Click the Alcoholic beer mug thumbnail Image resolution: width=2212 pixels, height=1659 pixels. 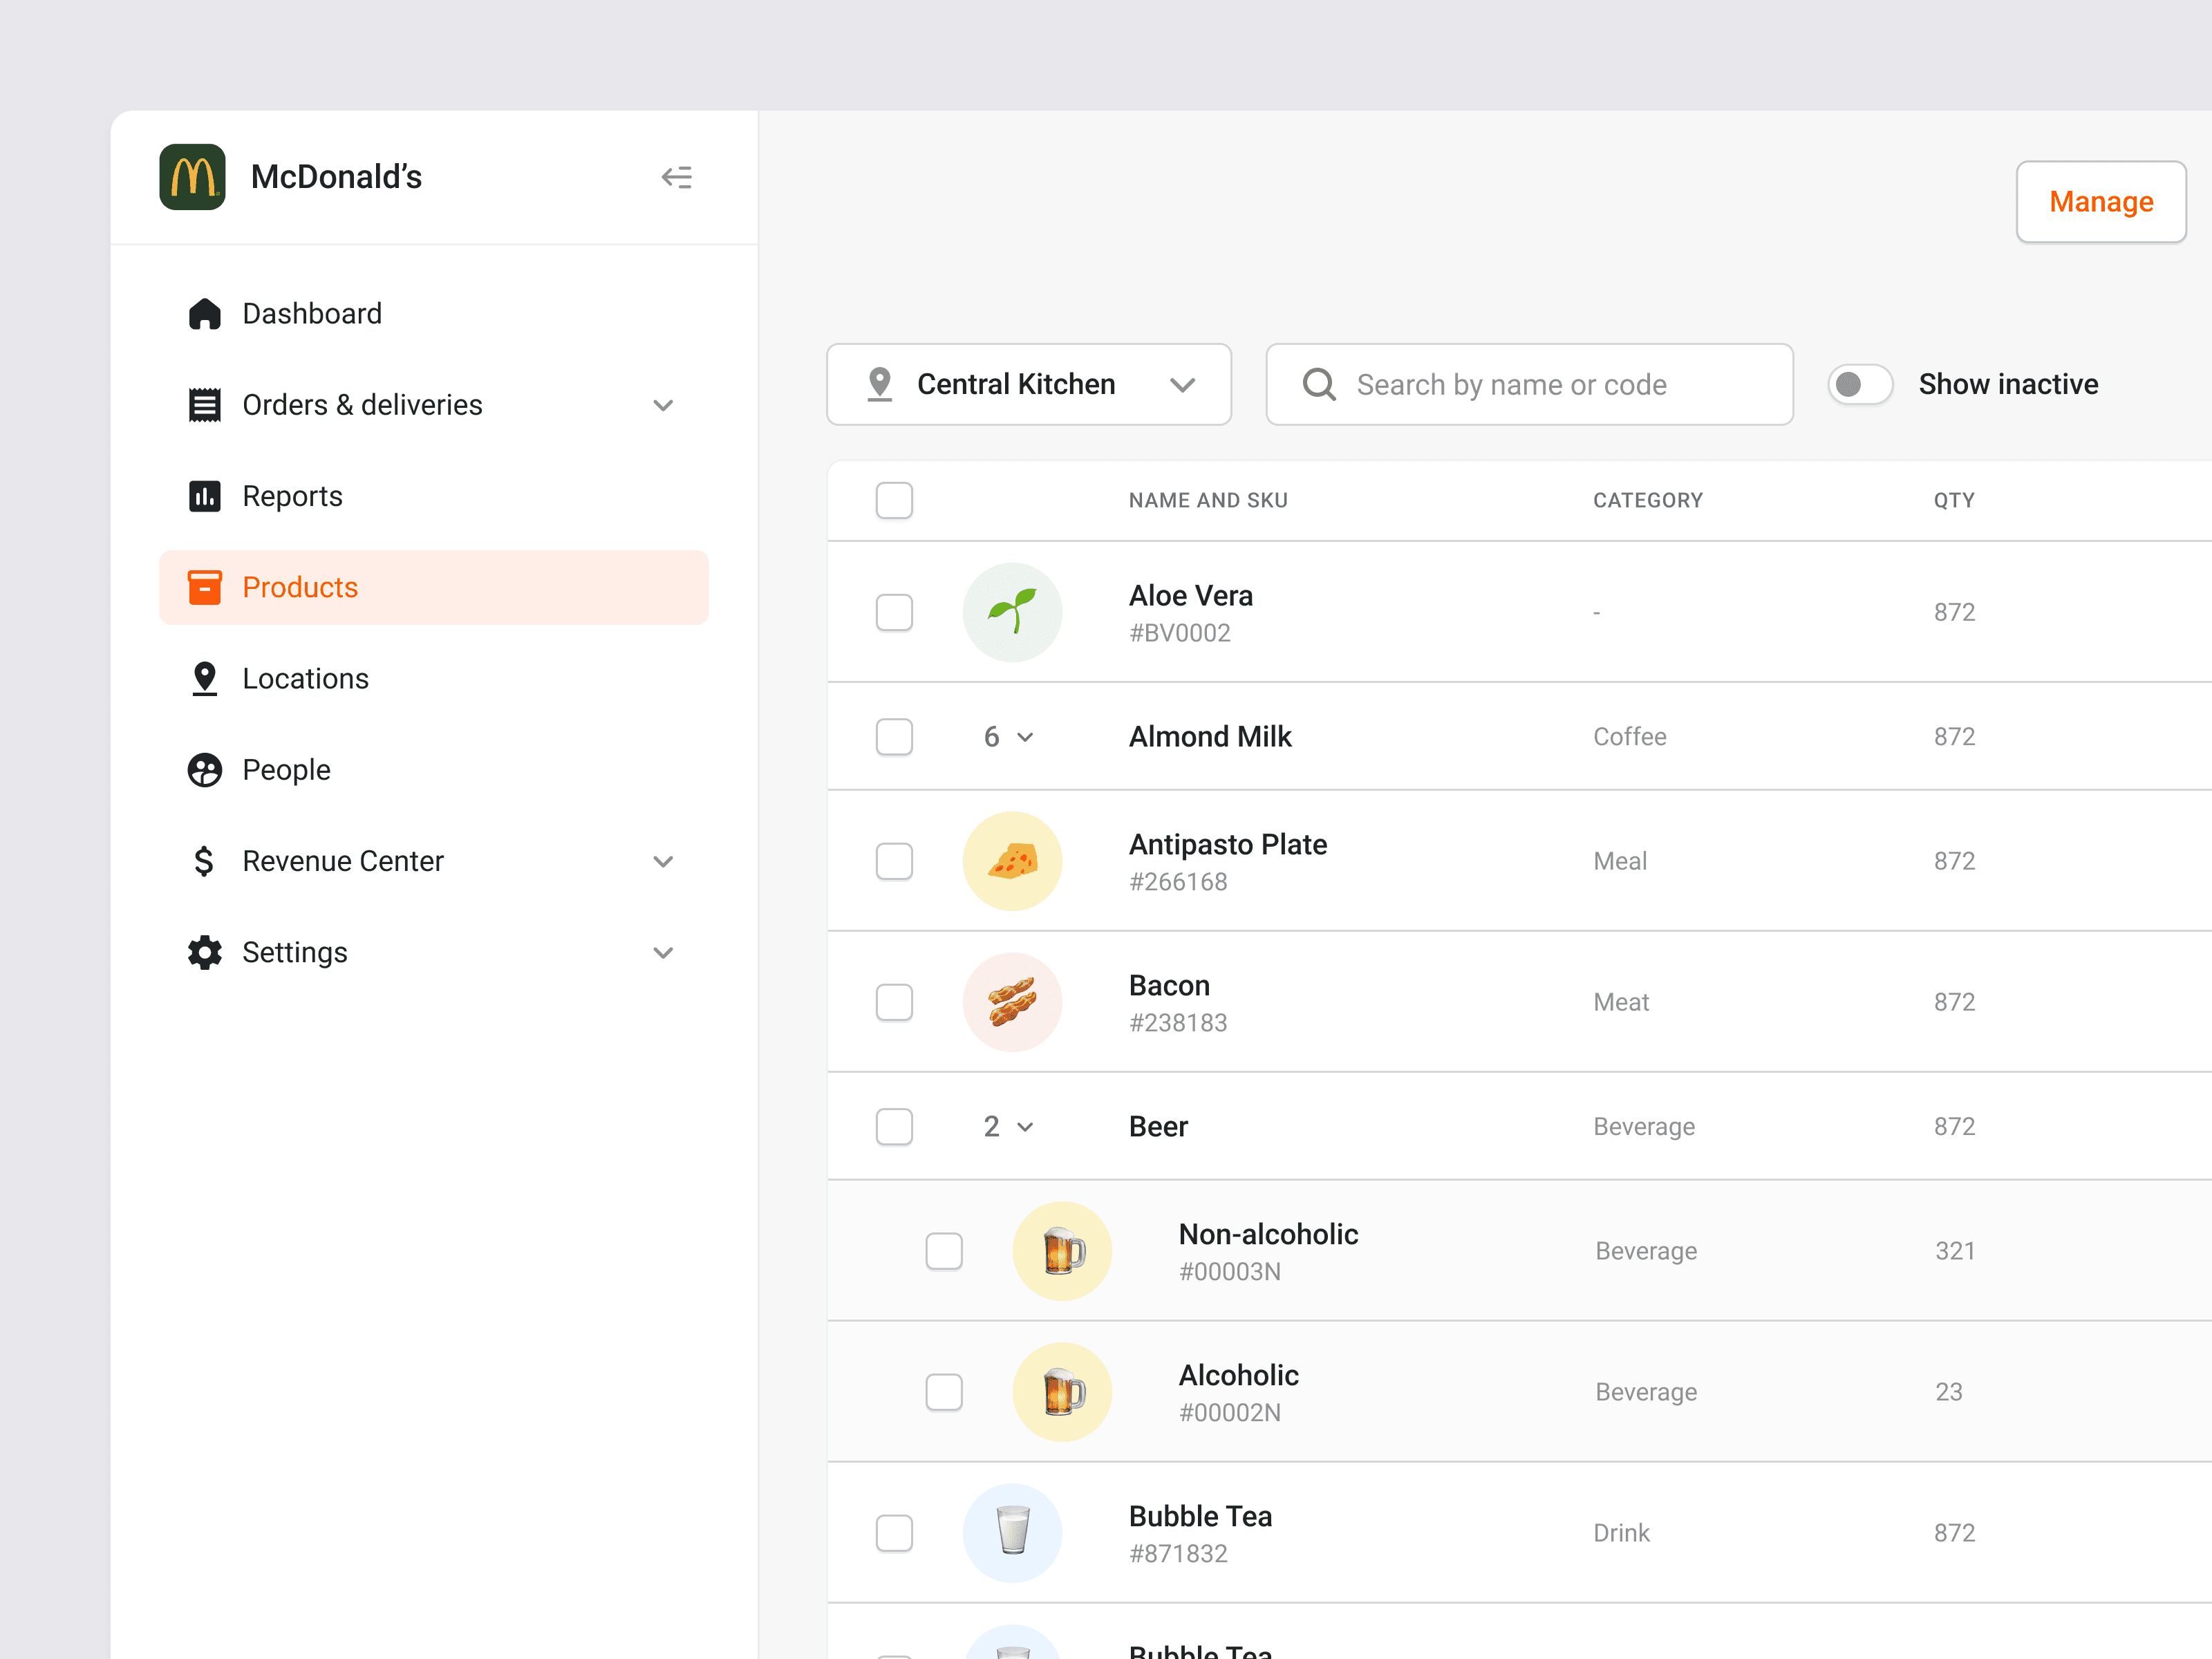coord(1063,1392)
